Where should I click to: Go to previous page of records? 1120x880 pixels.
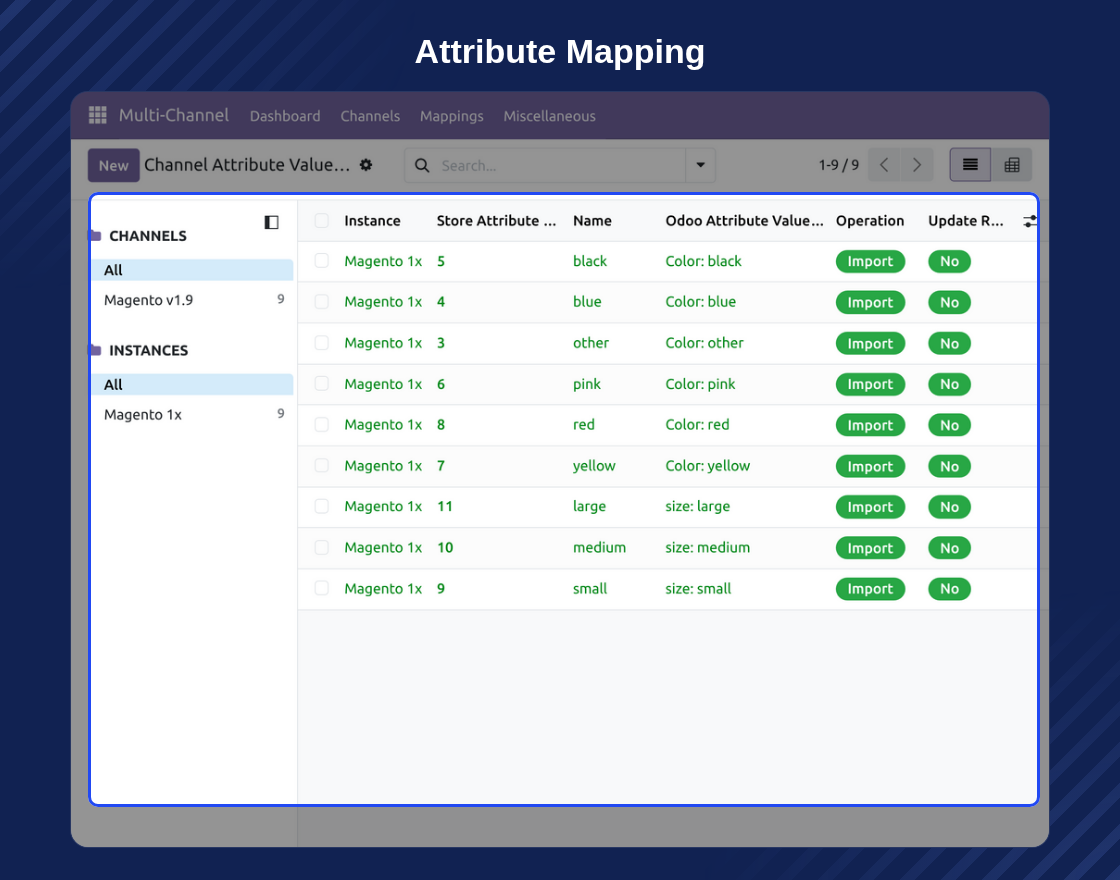pos(884,165)
